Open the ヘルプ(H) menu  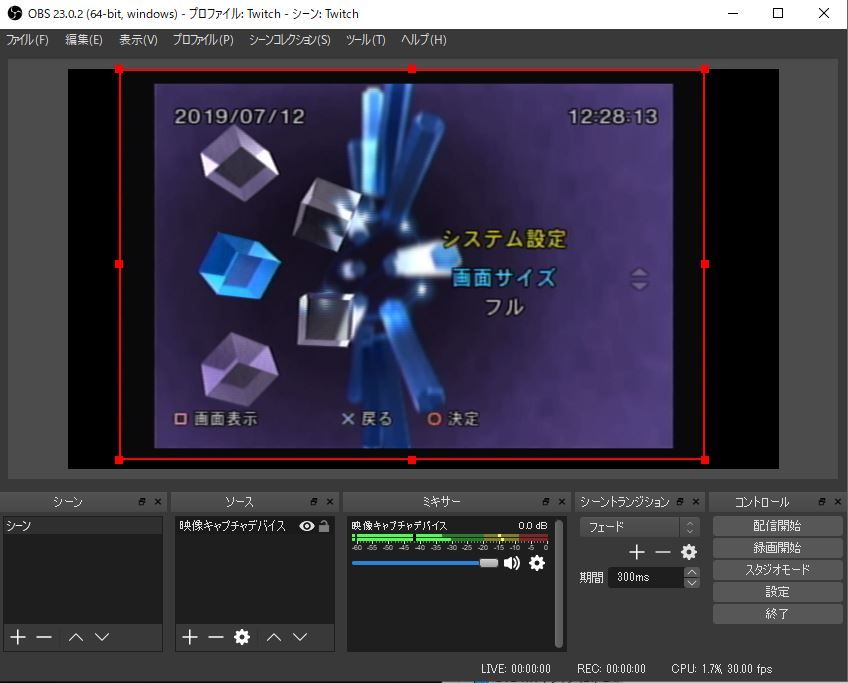pyautogui.click(x=423, y=39)
